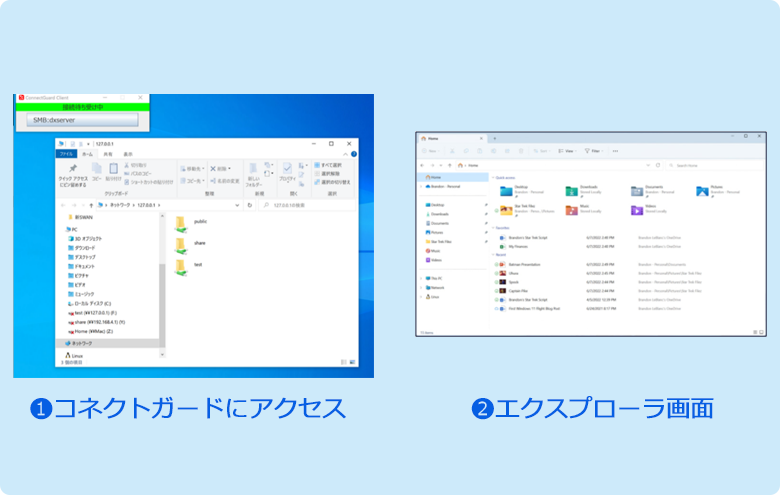Open the public shared folder

pyautogui.click(x=191, y=223)
